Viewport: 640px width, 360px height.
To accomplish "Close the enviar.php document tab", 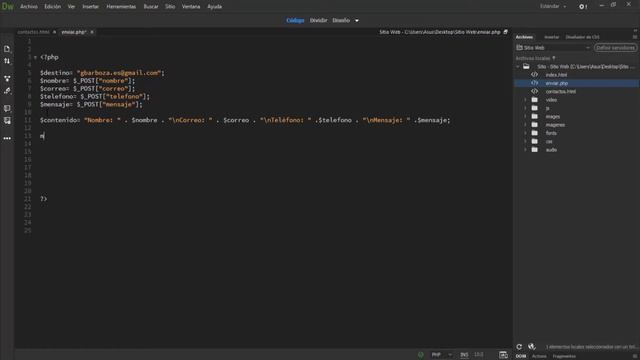I will coord(92,32).
